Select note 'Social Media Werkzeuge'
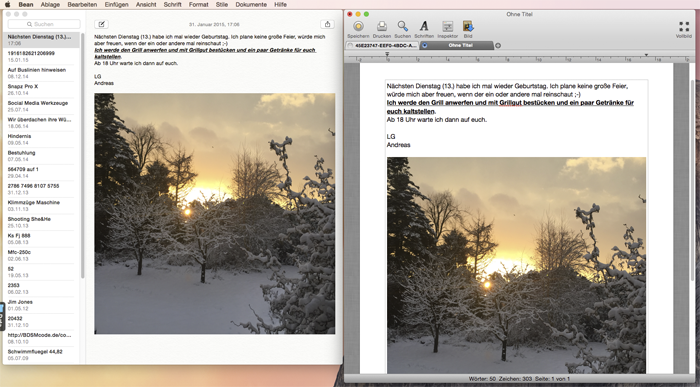Viewport: 700px width, 387px height. pyautogui.click(x=41, y=106)
